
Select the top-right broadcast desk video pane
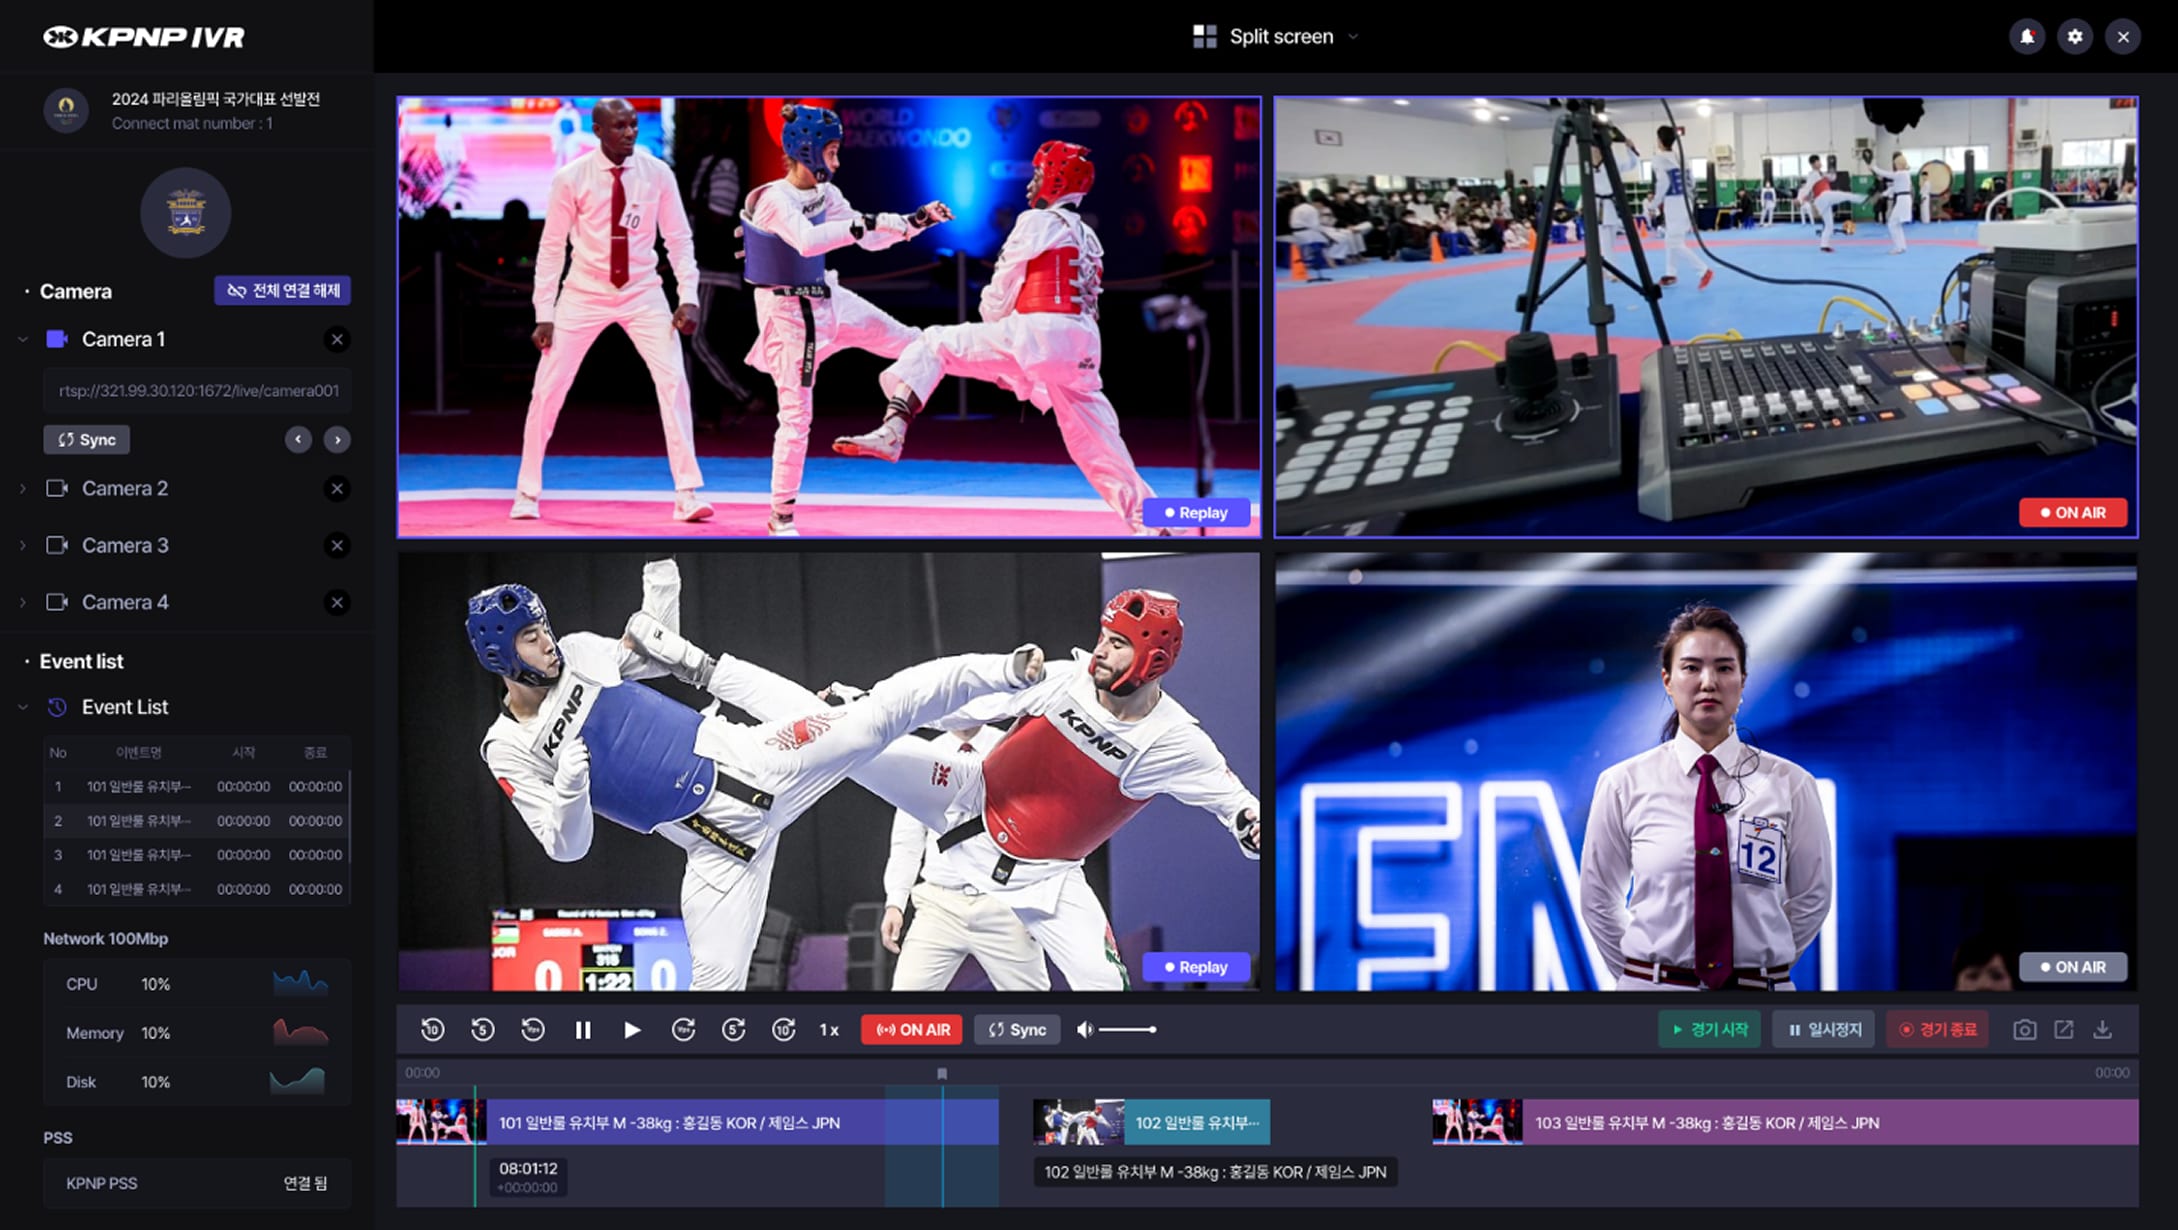coord(1706,317)
